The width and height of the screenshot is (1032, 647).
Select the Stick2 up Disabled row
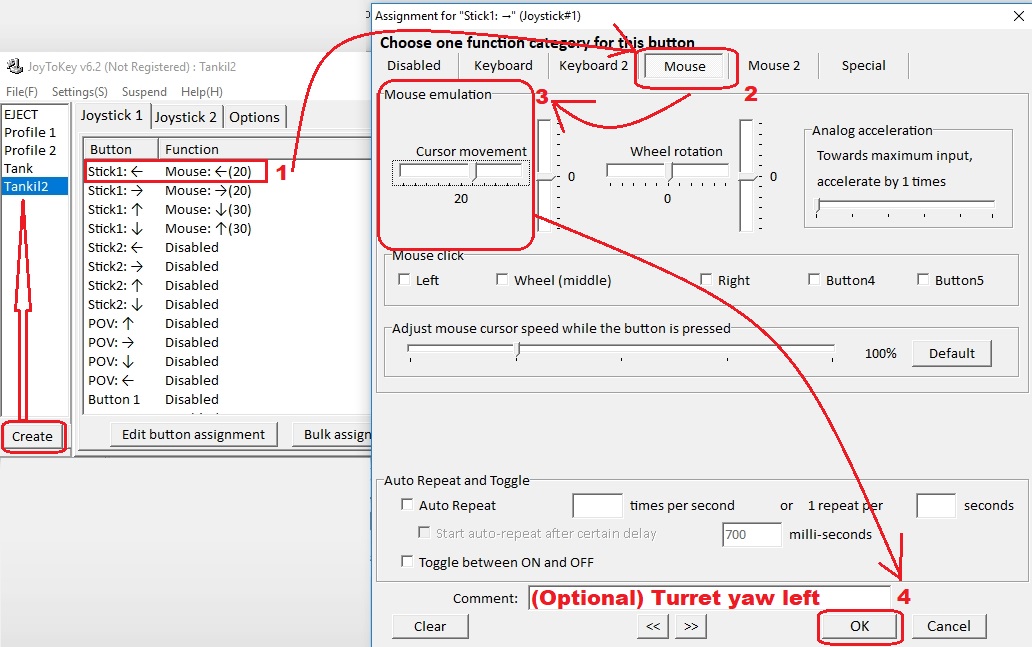(228, 285)
